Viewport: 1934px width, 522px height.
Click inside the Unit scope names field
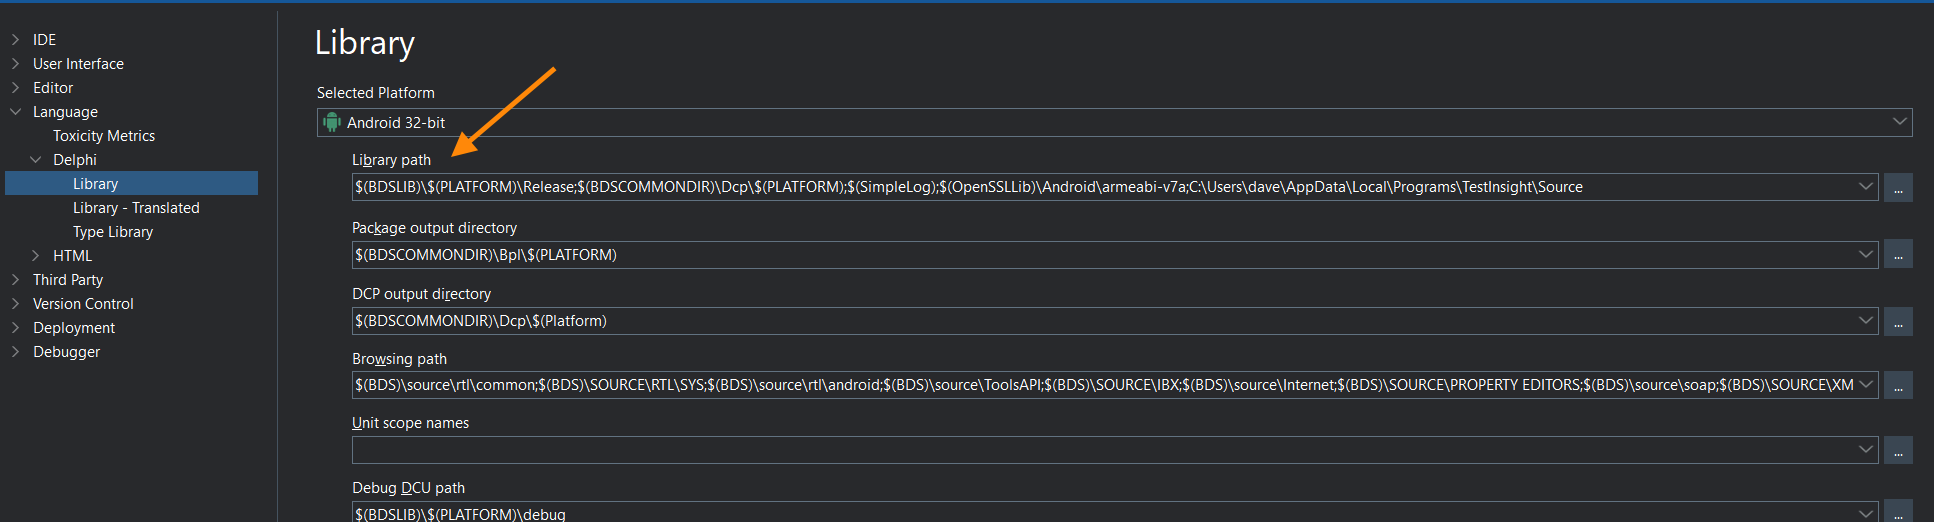tap(1100, 450)
